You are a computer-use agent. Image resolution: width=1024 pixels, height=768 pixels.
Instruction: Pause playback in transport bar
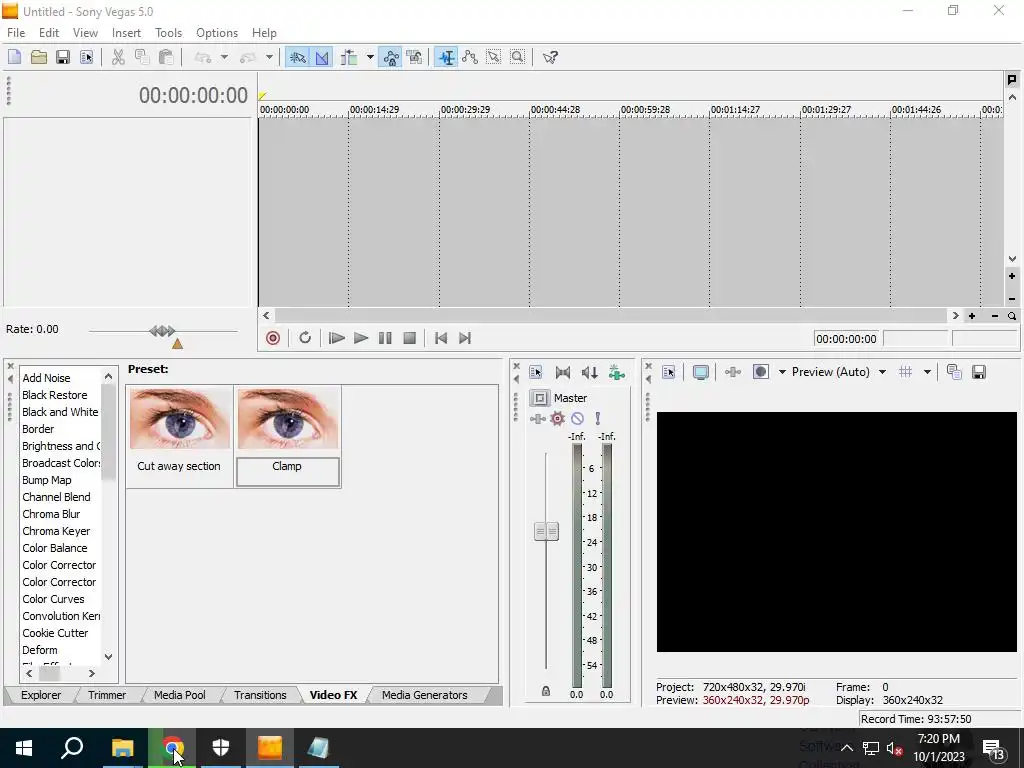point(385,338)
